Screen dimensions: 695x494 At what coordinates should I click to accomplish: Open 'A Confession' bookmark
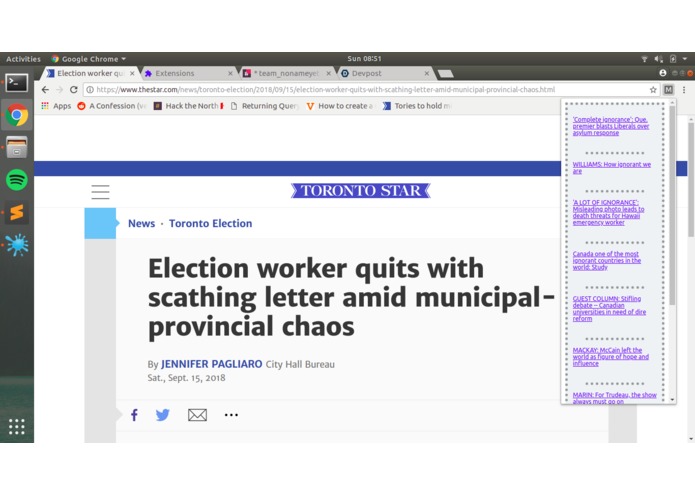(113, 106)
